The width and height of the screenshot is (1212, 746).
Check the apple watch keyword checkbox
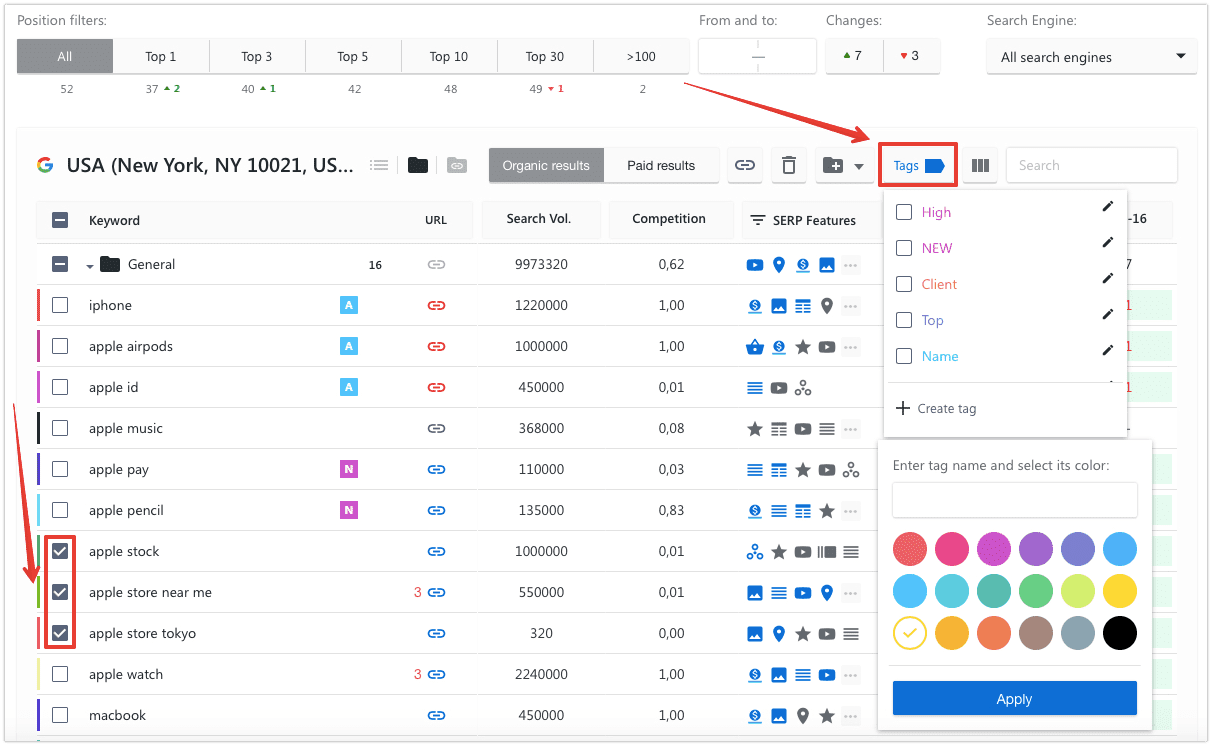pos(60,674)
